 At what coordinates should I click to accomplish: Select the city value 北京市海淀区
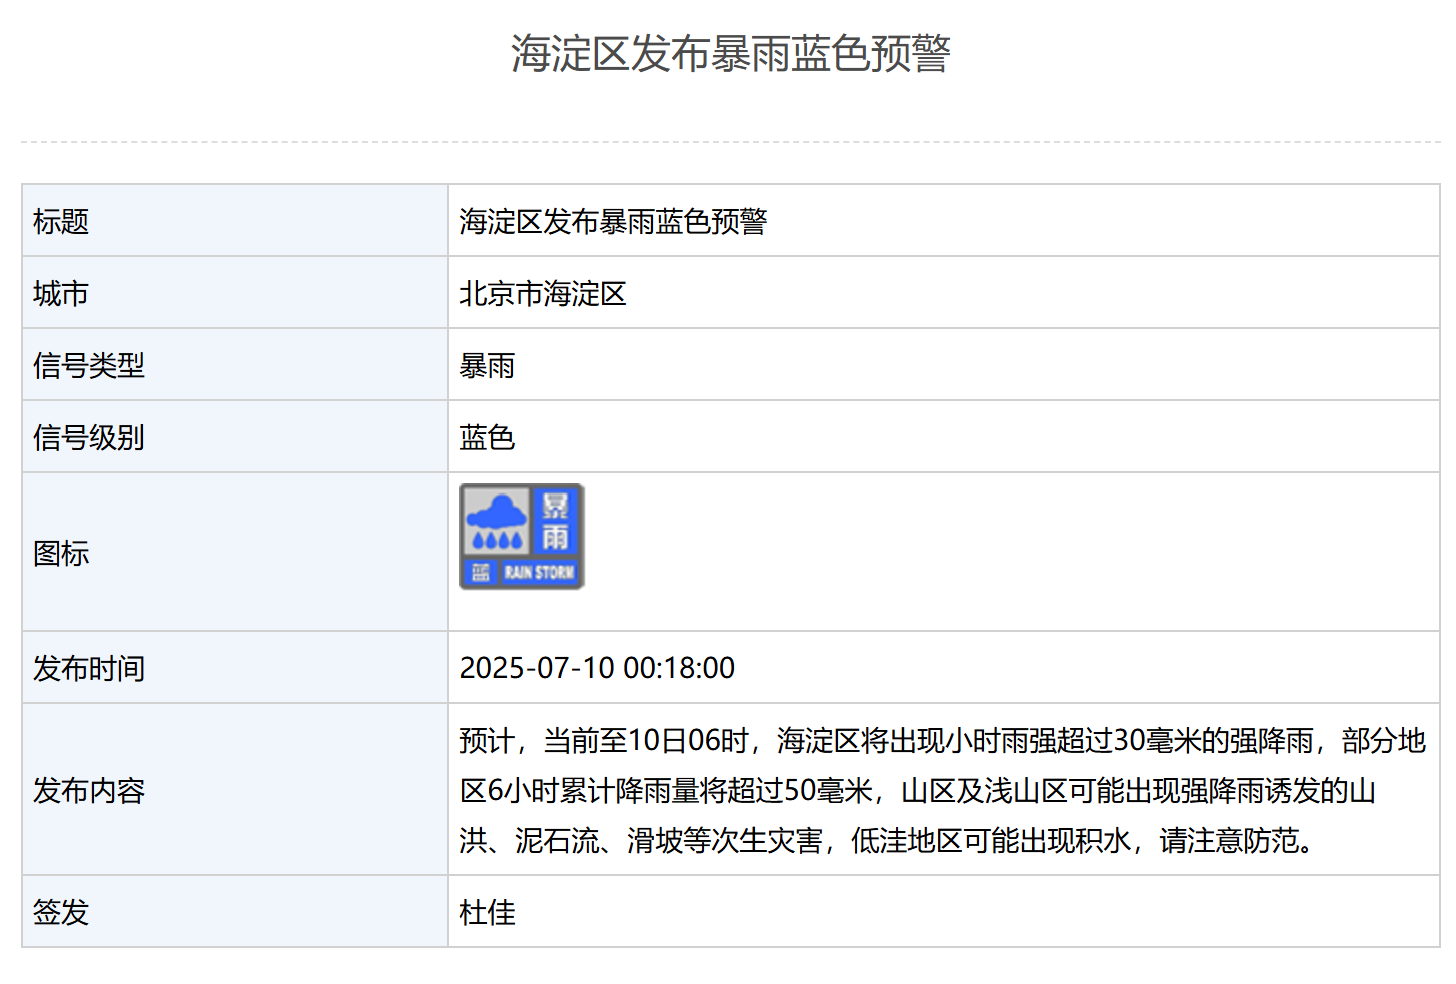point(543,293)
